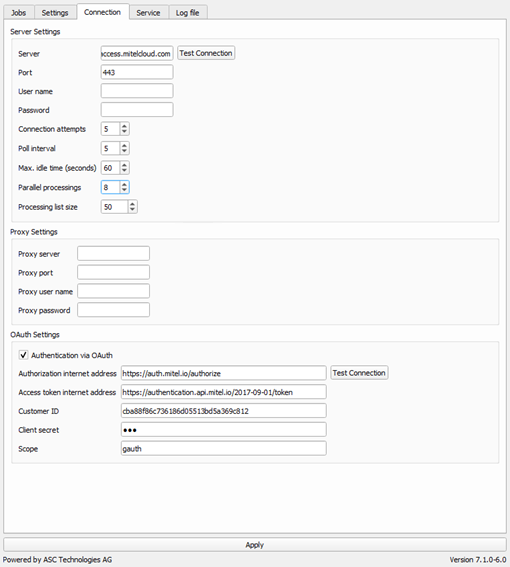Increase the Processing list size value
Image resolution: width=510 pixels, height=567 pixels.
[x=132, y=204]
